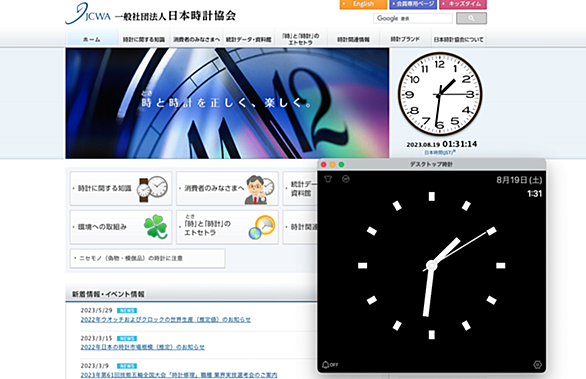Click the magnifier search button
586x379 pixels.
(471, 18)
